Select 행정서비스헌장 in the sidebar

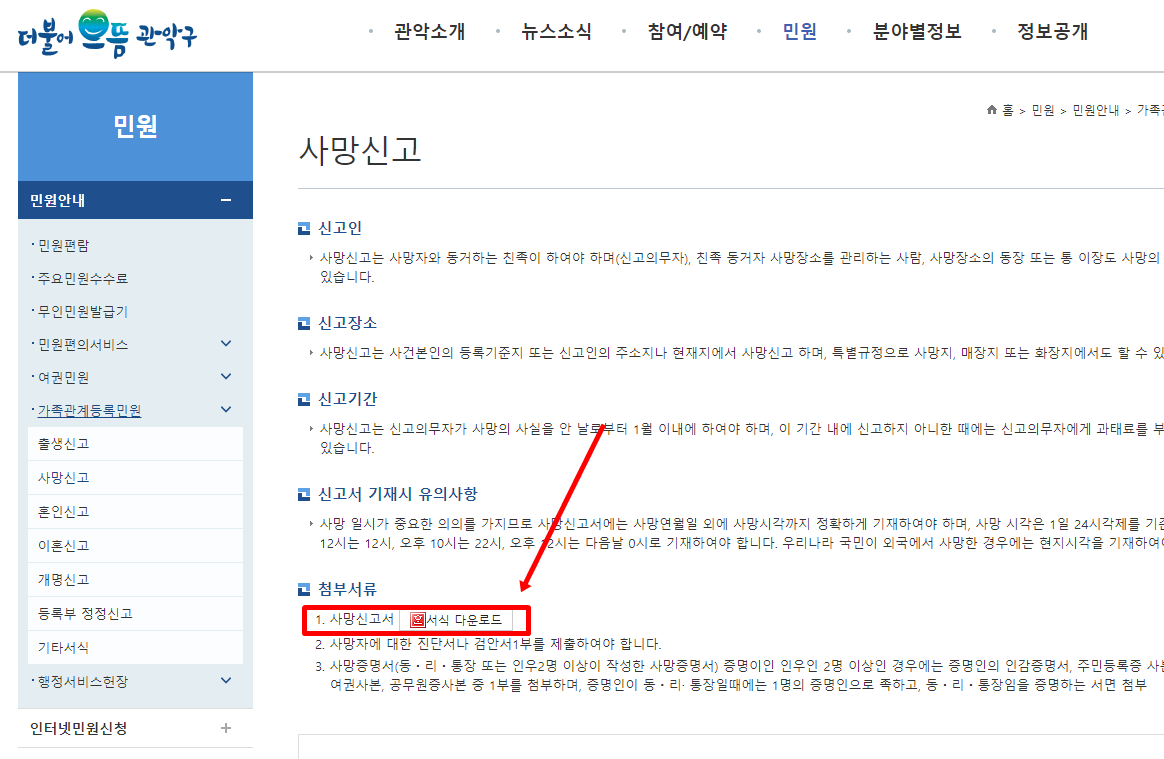(x=82, y=681)
